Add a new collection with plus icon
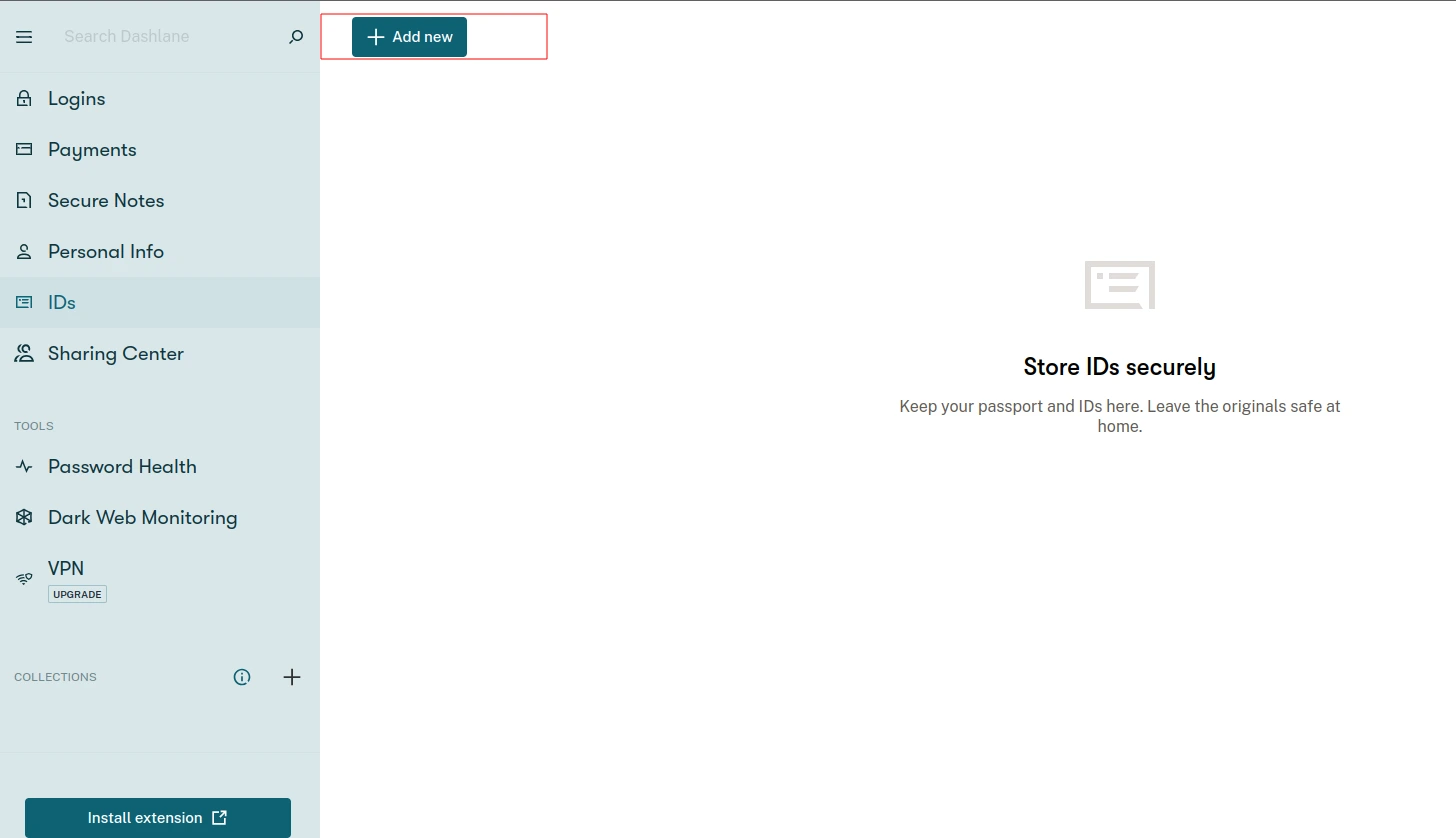The image size is (1456, 838). tap(292, 677)
